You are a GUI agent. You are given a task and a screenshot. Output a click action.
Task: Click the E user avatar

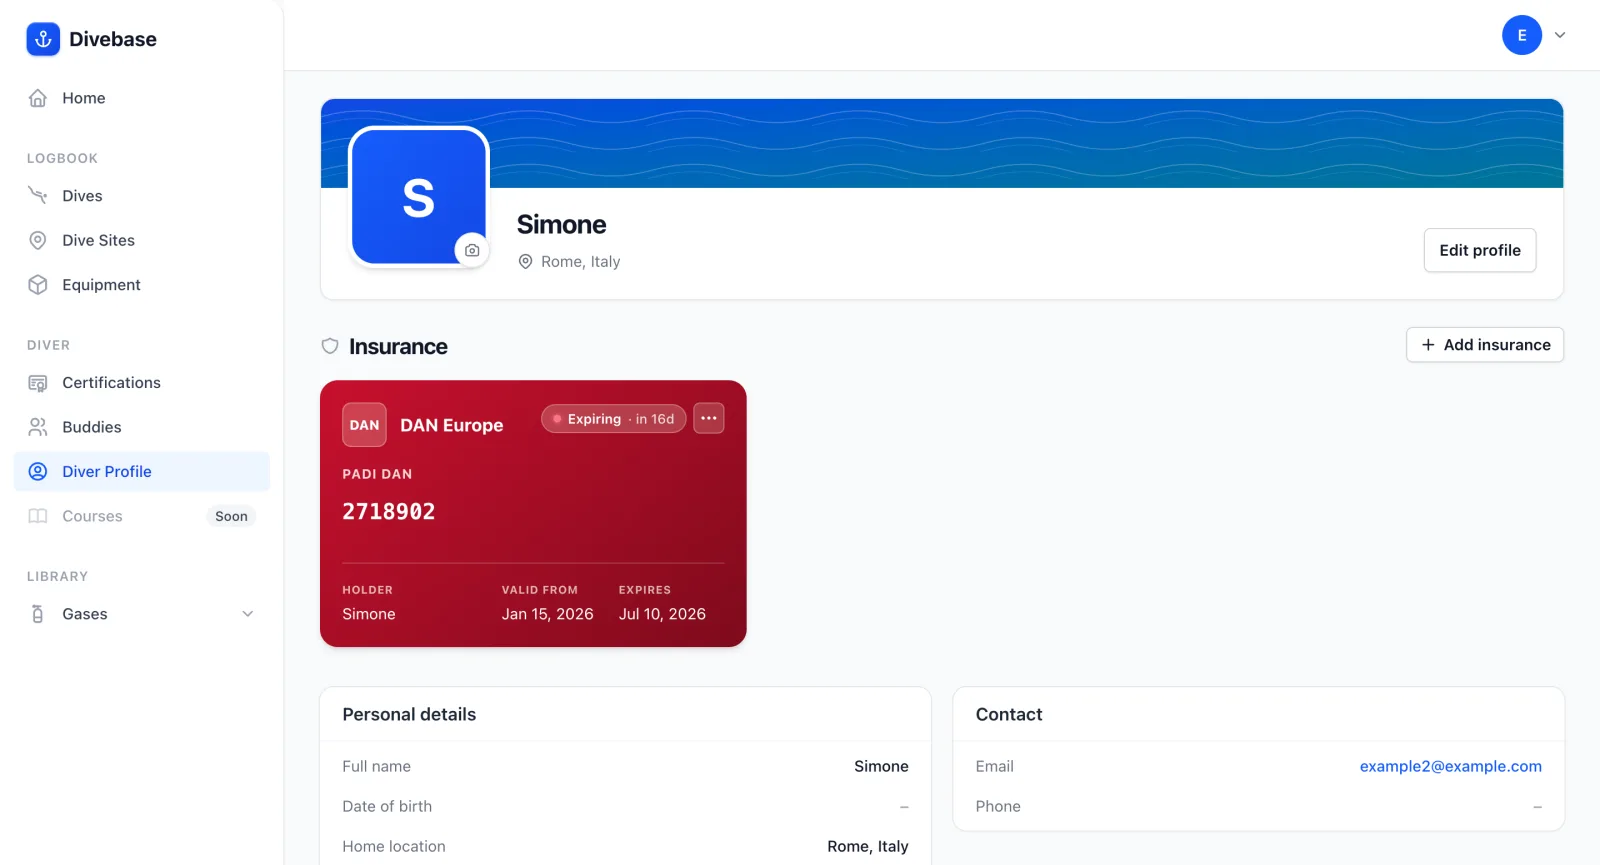coord(1522,35)
